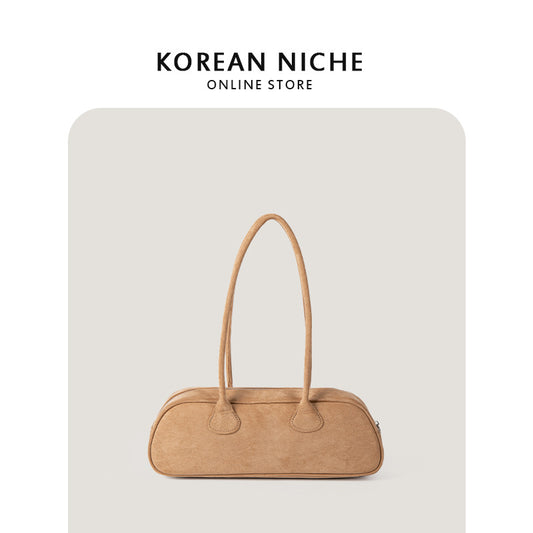Click the left handle attachment tab

pos(224,418)
